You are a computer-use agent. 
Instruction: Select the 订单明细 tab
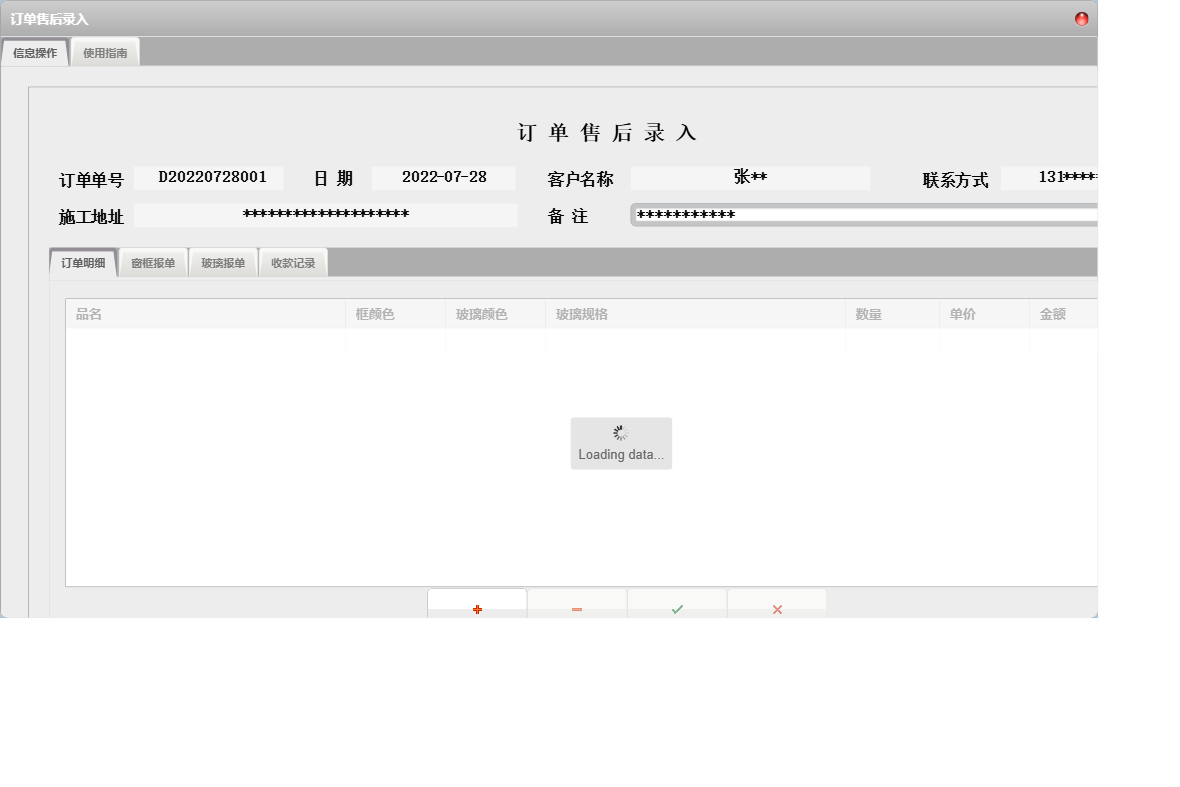(83, 261)
